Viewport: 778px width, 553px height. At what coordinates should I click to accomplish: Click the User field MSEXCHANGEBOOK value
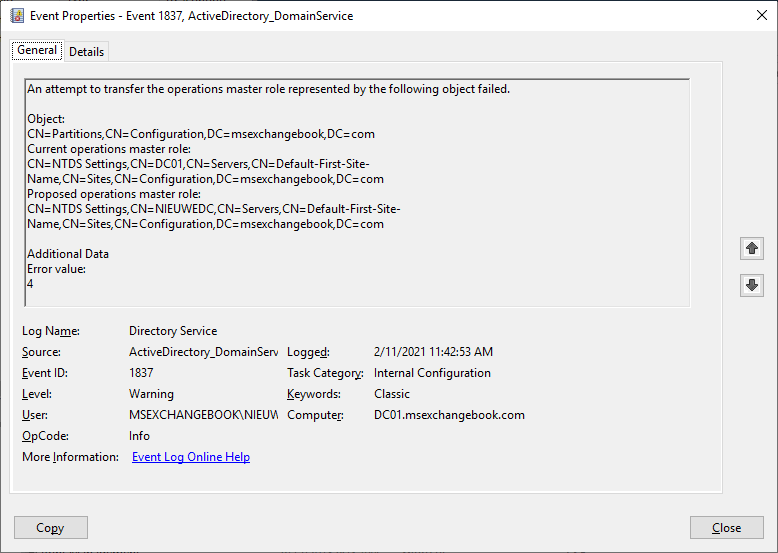[x=203, y=415]
